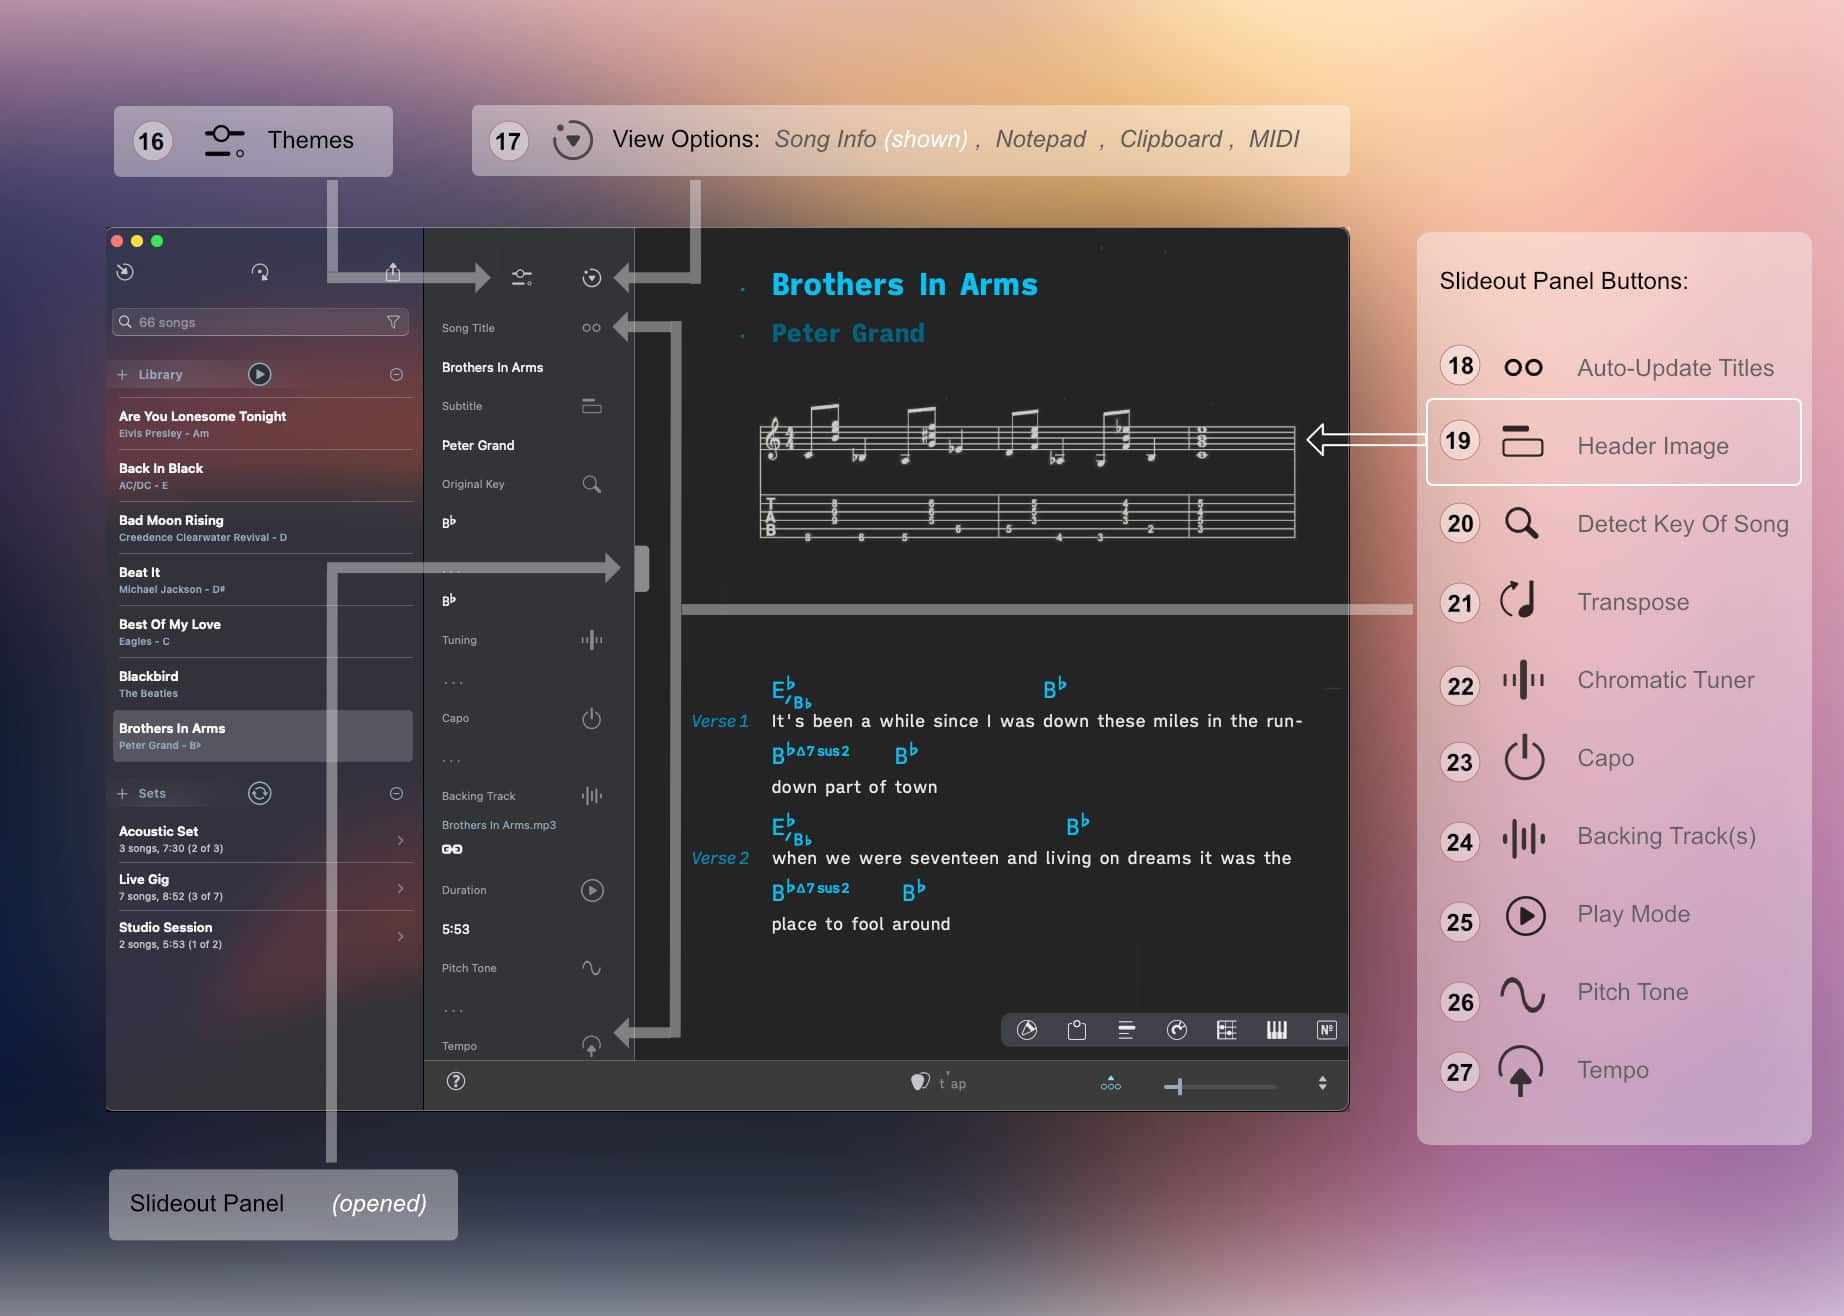Image resolution: width=1844 pixels, height=1316 pixels.
Task: Click the Nº numbering icon
Action: tap(1327, 1030)
